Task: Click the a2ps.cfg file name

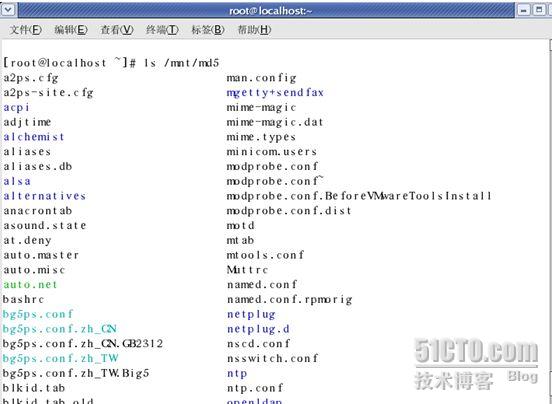Action: coord(31,78)
